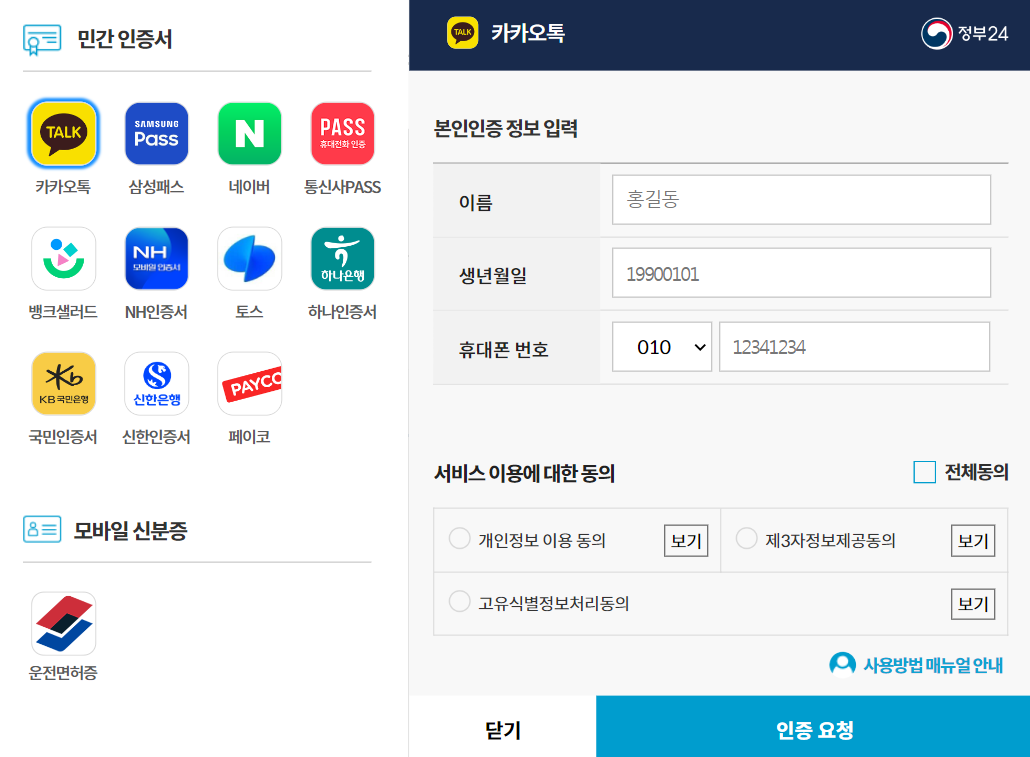View the 제3자정보제공동의 terms (보기)

(973, 541)
